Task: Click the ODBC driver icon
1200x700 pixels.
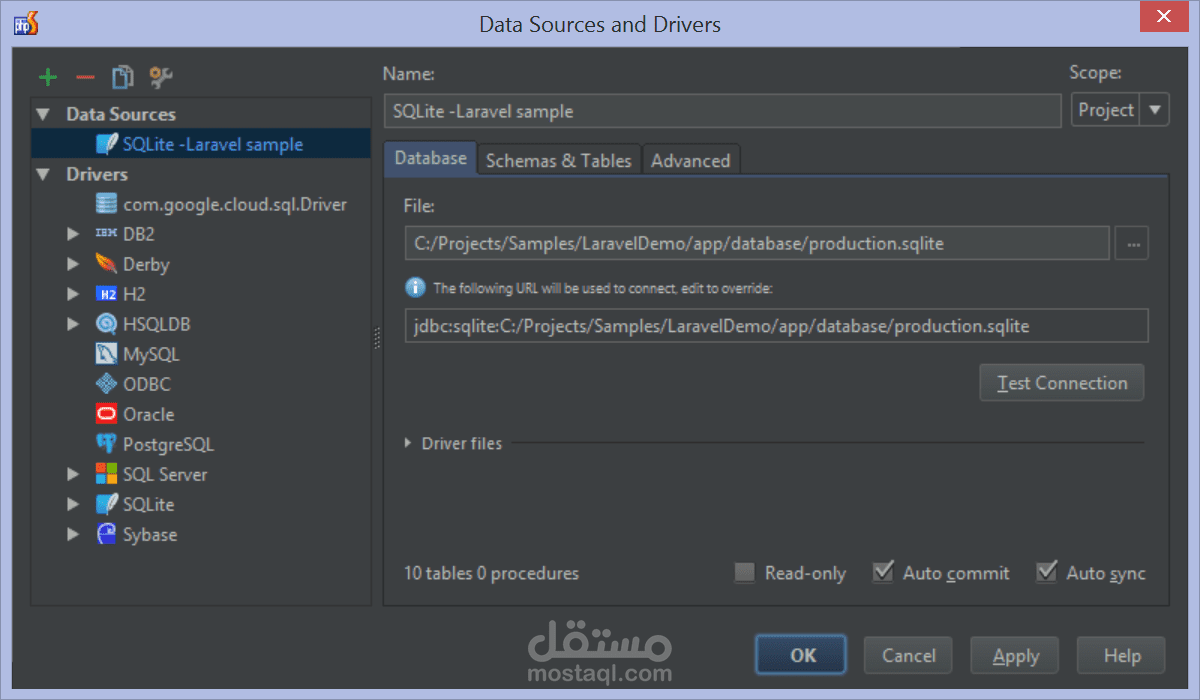Action: pos(106,384)
